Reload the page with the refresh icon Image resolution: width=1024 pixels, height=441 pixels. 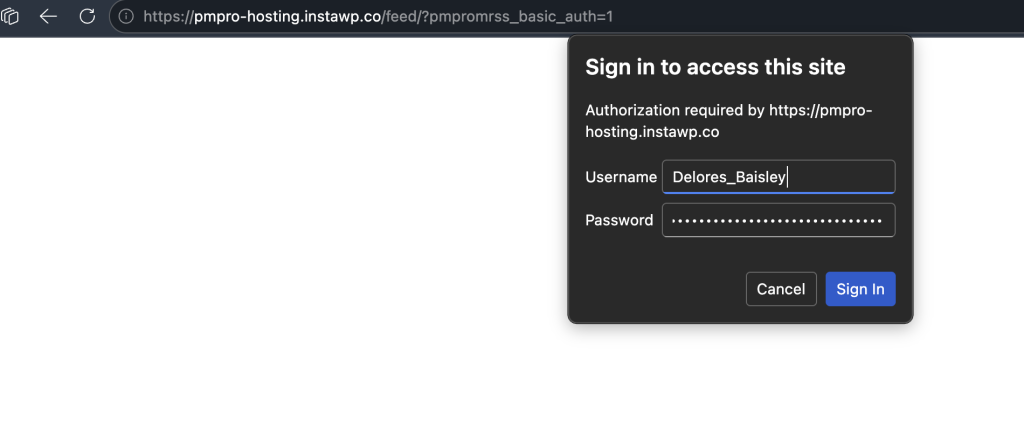tap(87, 16)
